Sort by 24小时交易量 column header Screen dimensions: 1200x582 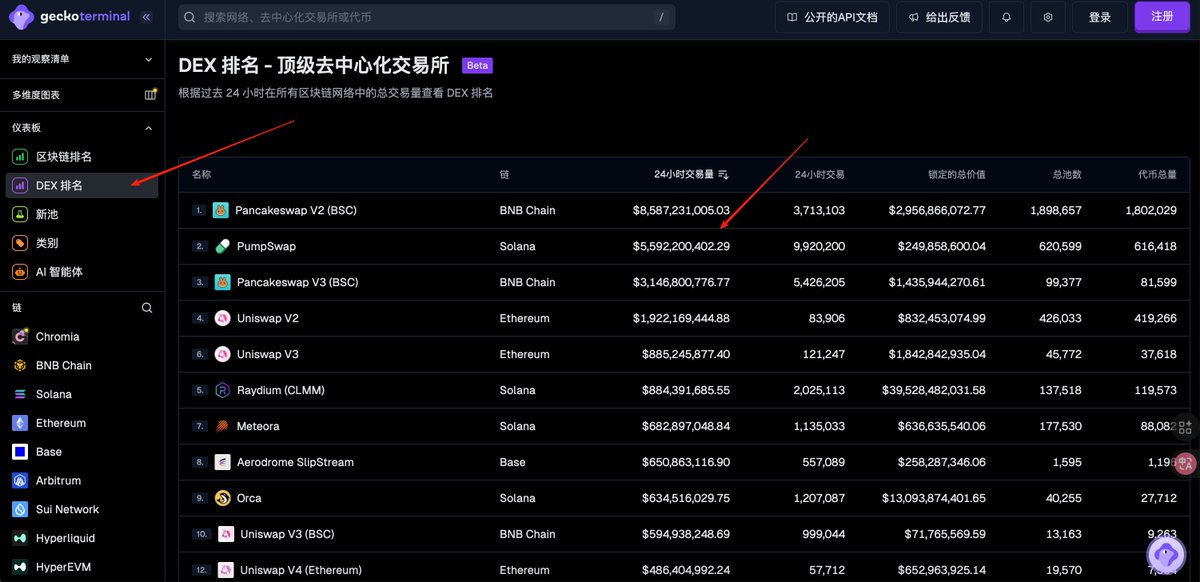point(690,174)
